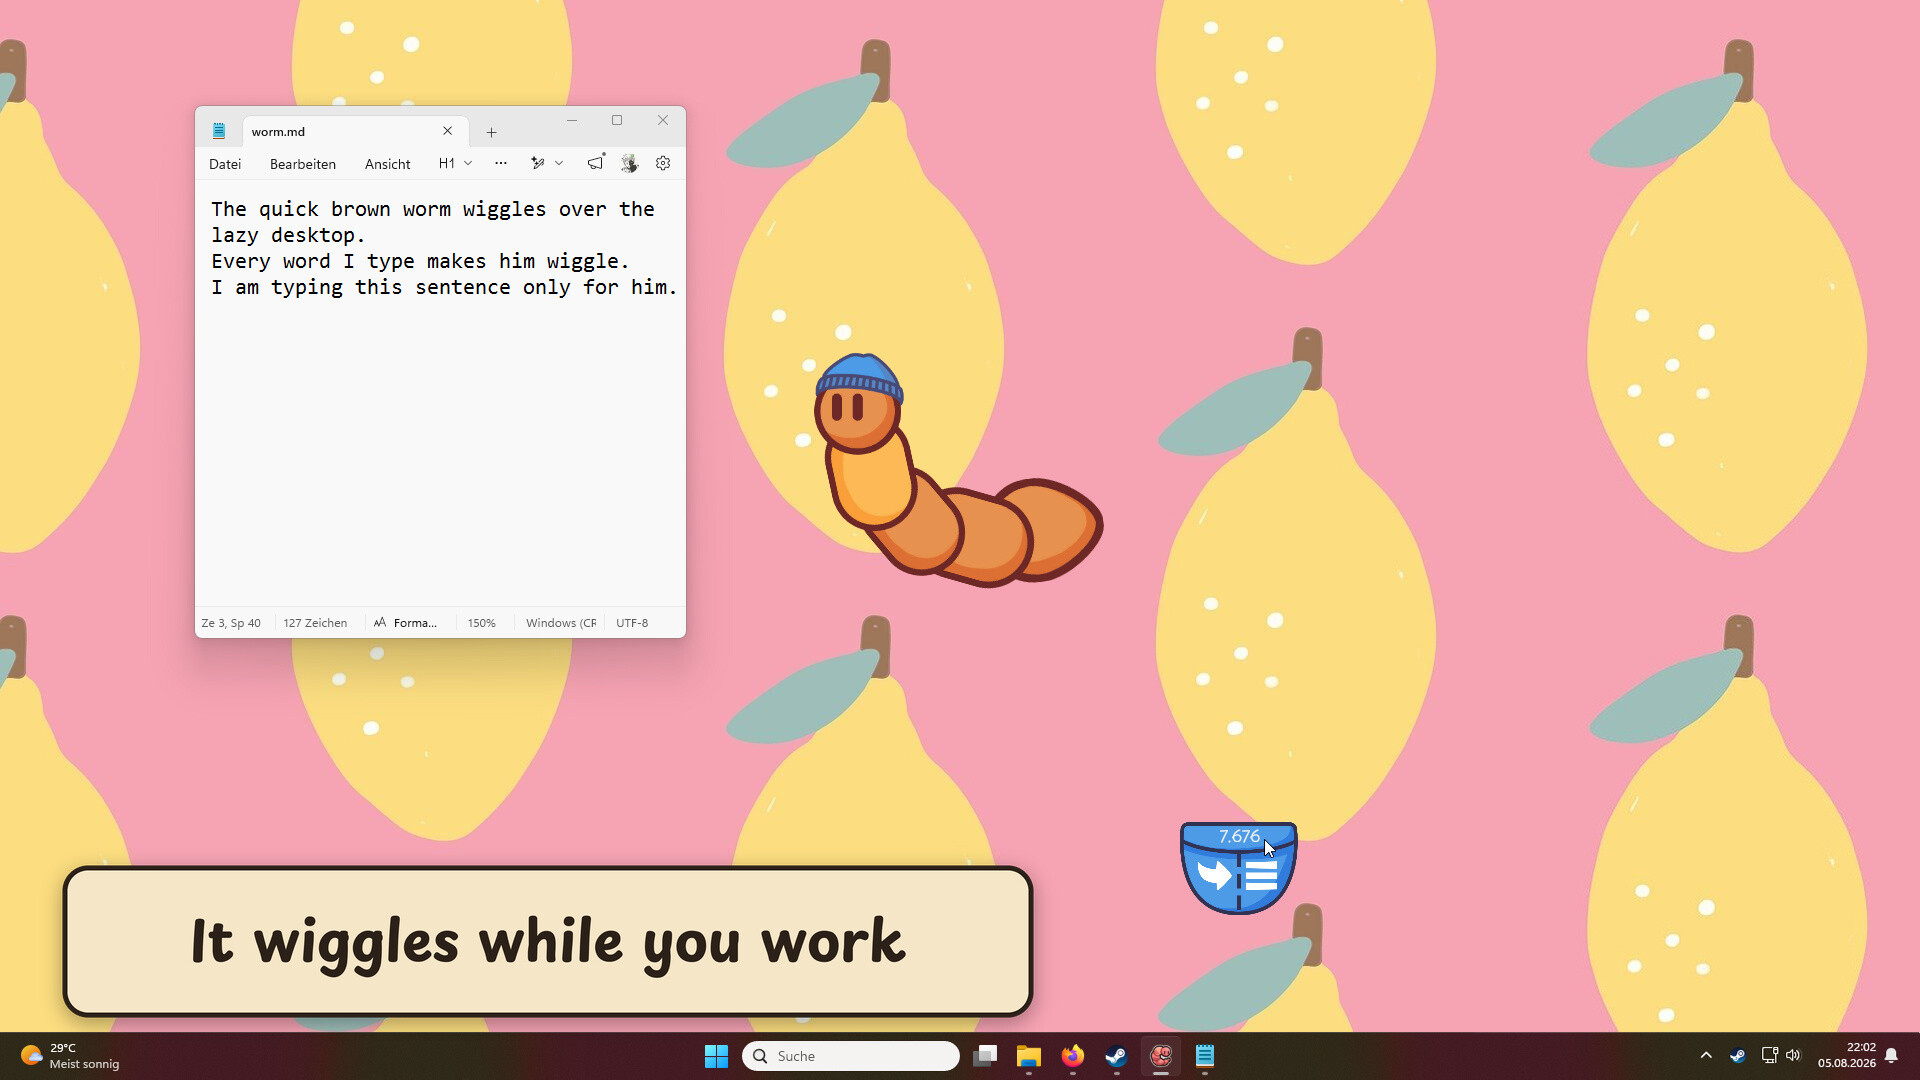Expand the AI rewrite dropdown arrow
Image resolution: width=1920 pixels, height=1080 pixels.
(559, 163)
